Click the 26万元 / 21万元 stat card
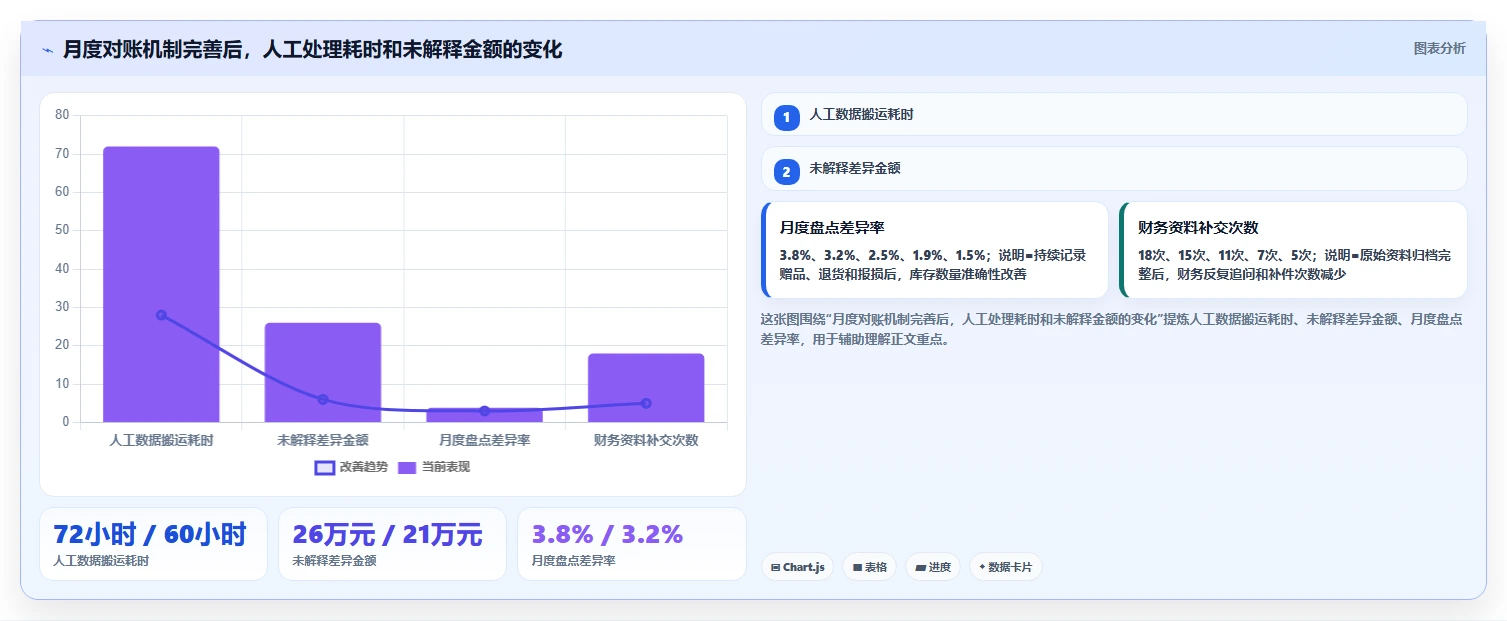 [392, 544]
